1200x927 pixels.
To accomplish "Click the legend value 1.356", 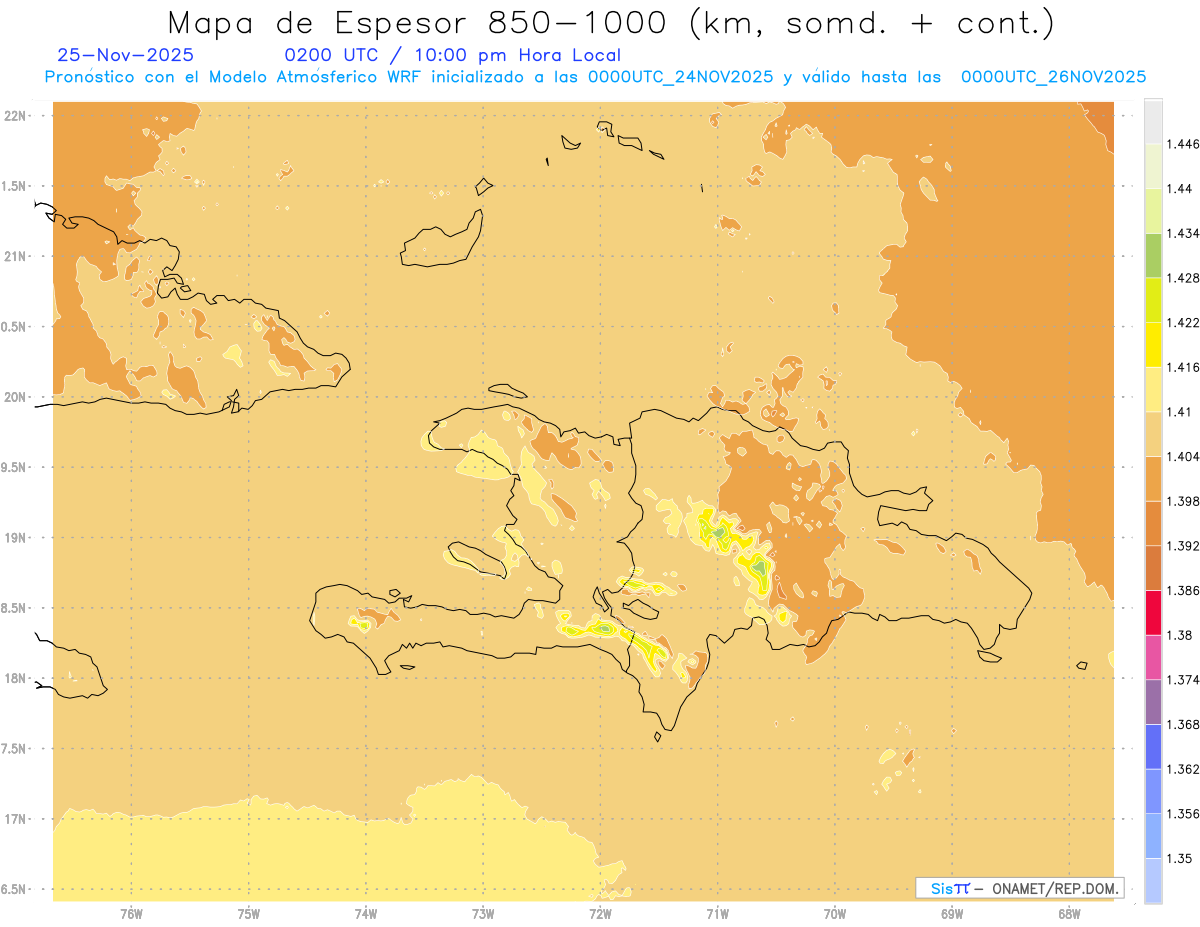I will pyautogui.click(x=1183, y=814).
